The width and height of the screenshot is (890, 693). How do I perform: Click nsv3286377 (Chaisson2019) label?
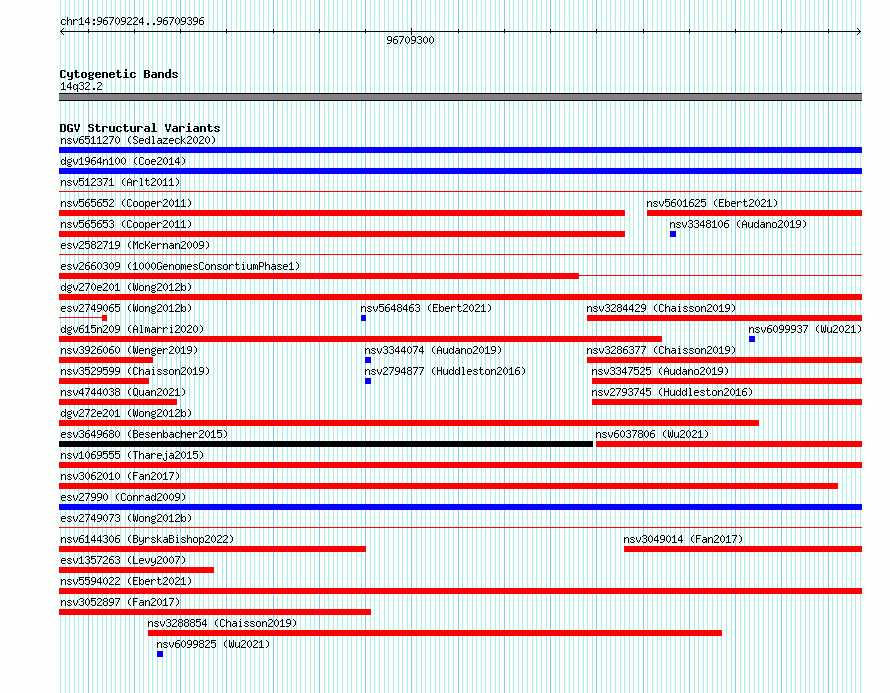pyautogui.click(x=661, y=350)
